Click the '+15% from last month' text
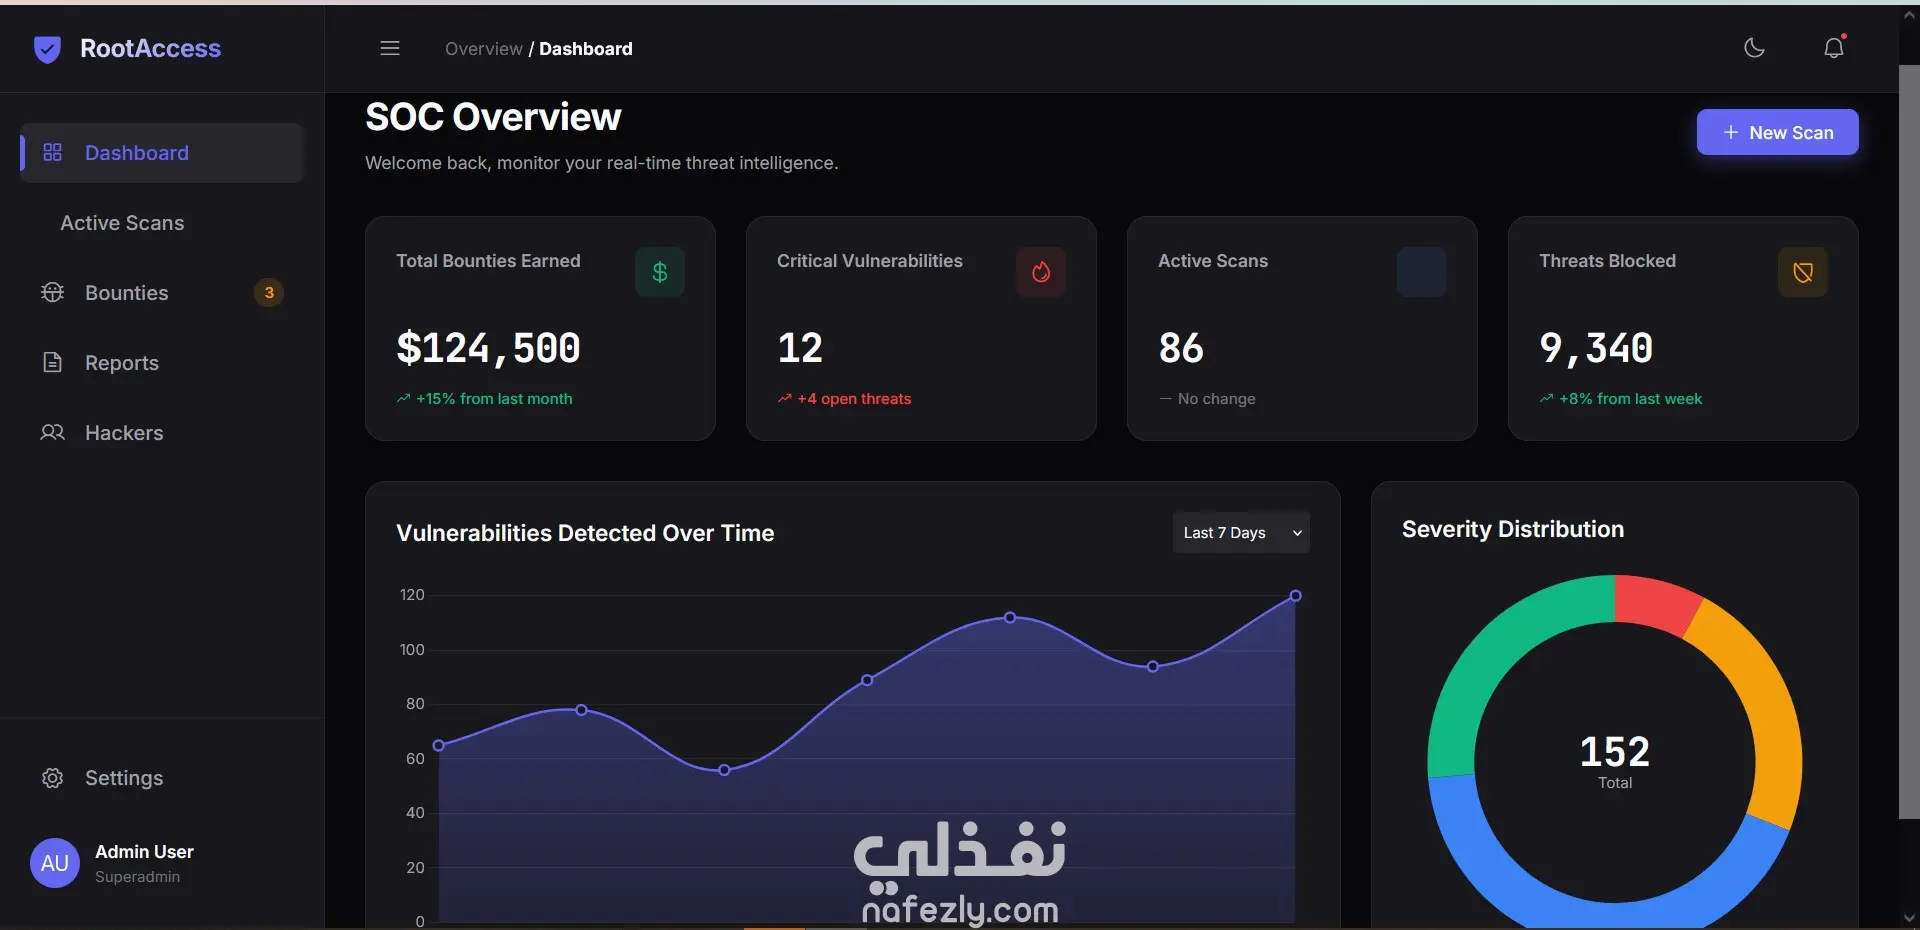This screenshot has height=930, width=1920. pos(494,399)
